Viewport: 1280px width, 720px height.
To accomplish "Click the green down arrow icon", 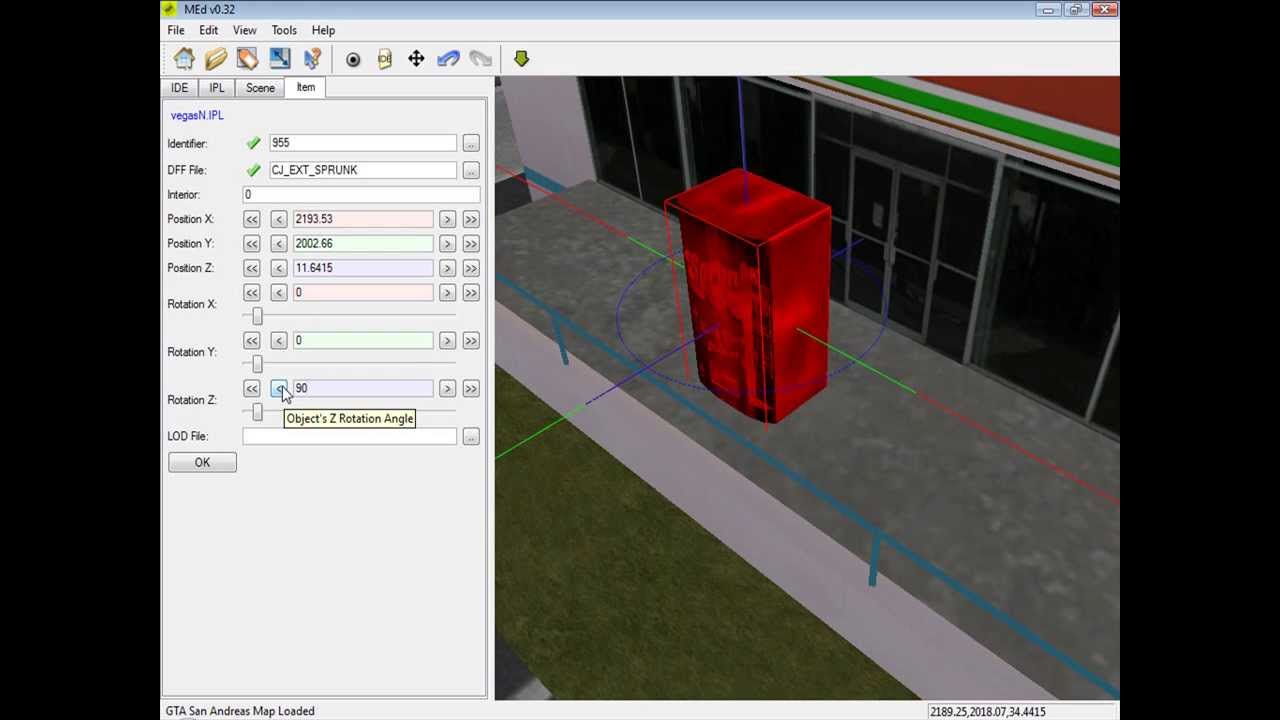I will point(521,59).
